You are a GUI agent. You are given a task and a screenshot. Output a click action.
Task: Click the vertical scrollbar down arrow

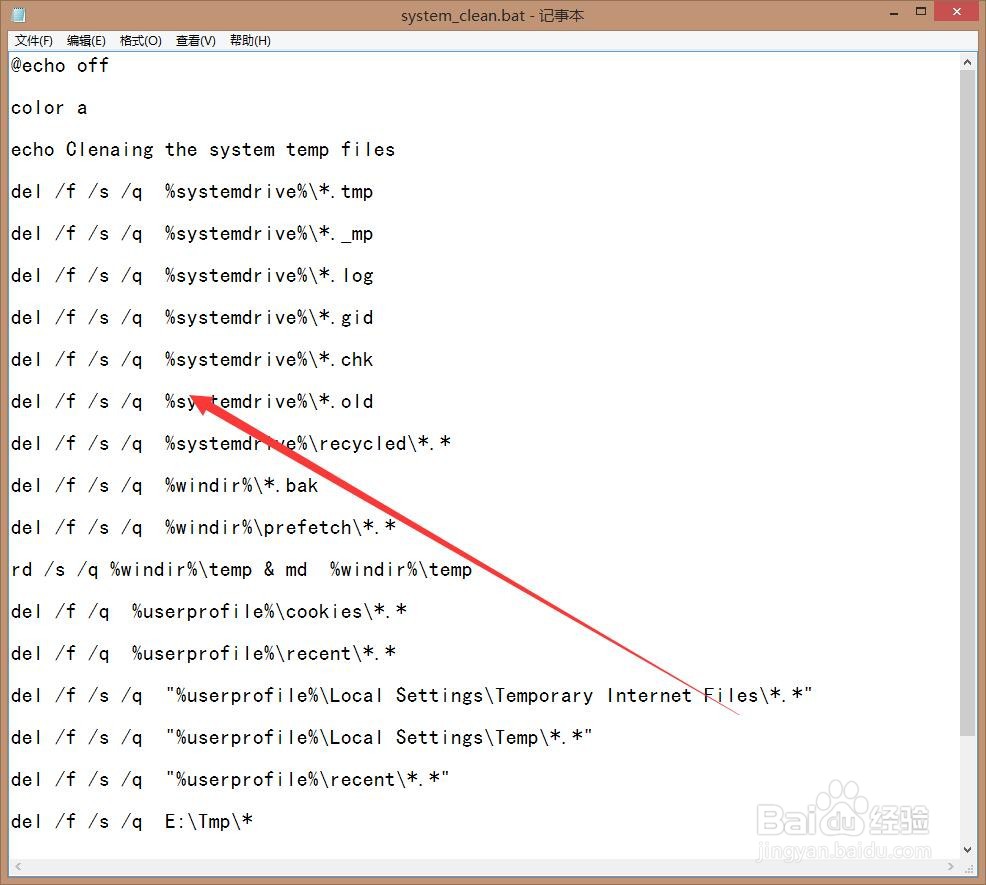click(967, 850)
